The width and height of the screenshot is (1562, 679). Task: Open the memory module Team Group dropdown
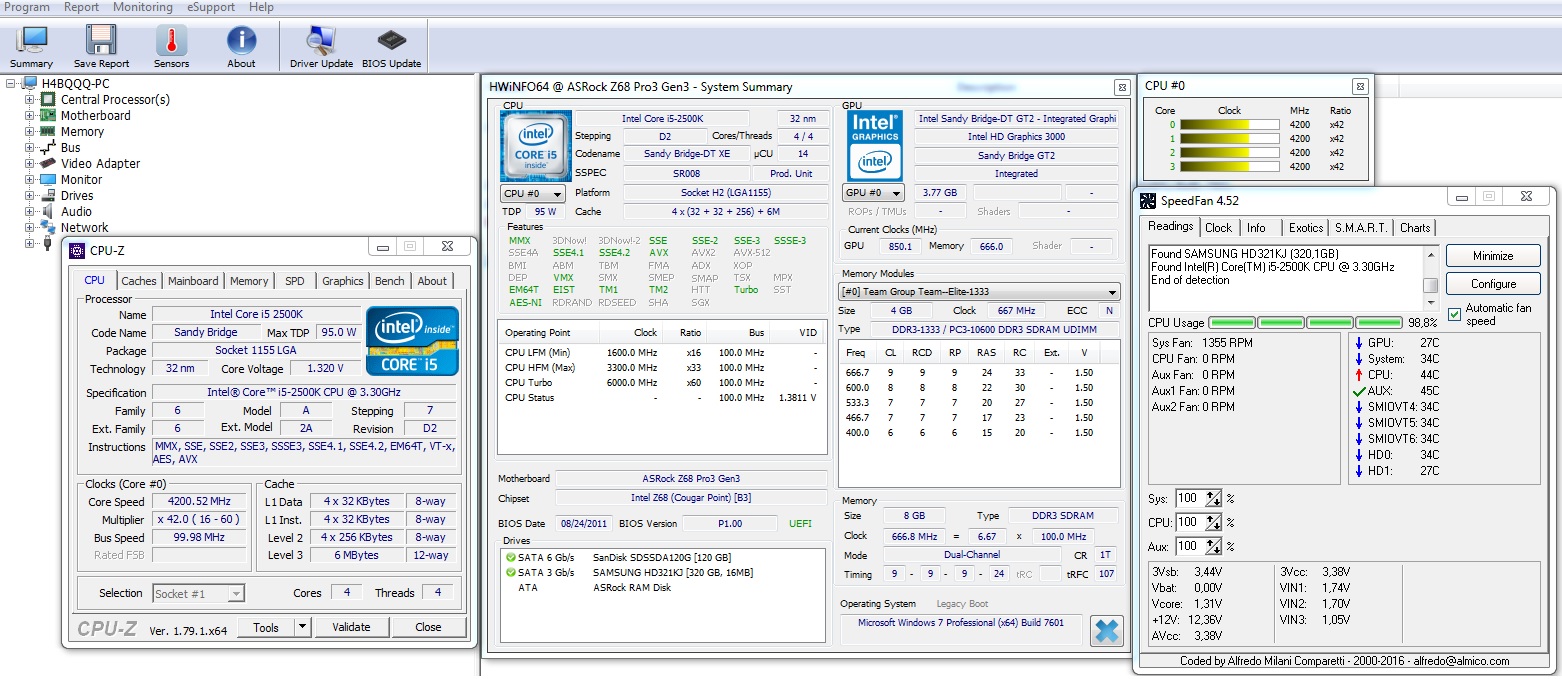pyautogui.click(x=979, y=292)
